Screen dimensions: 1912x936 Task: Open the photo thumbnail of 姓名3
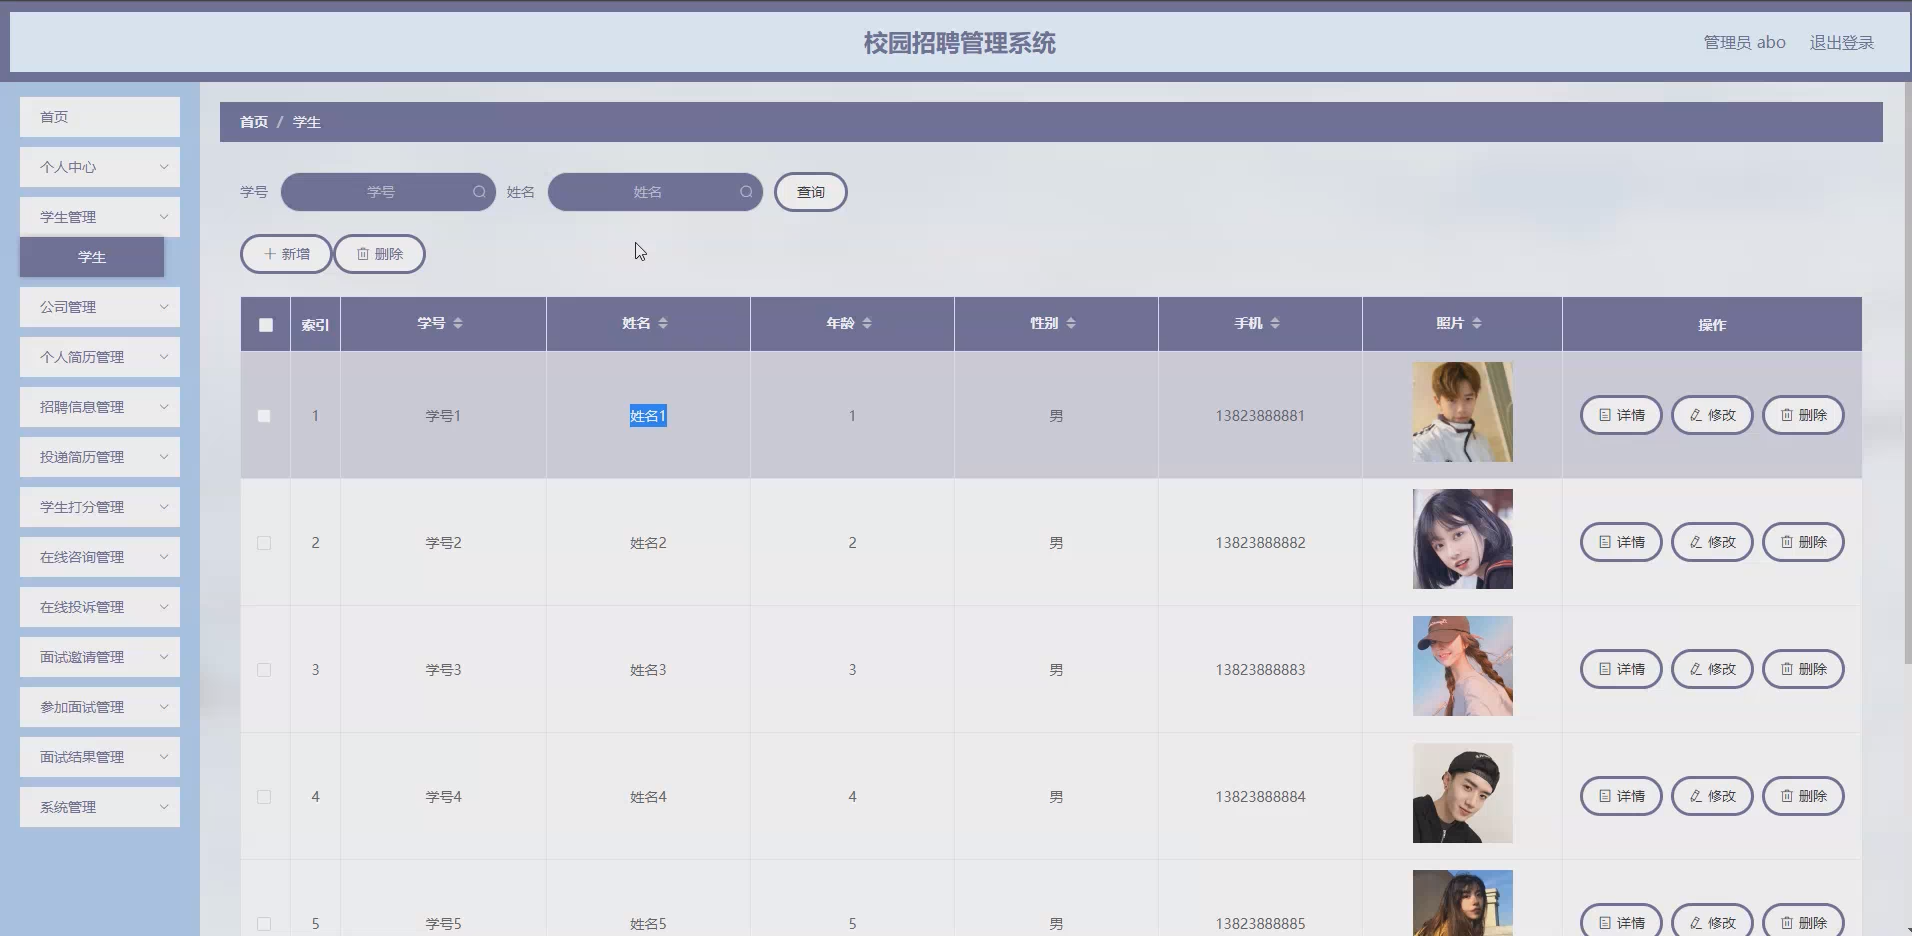[x=1462, y=666]
